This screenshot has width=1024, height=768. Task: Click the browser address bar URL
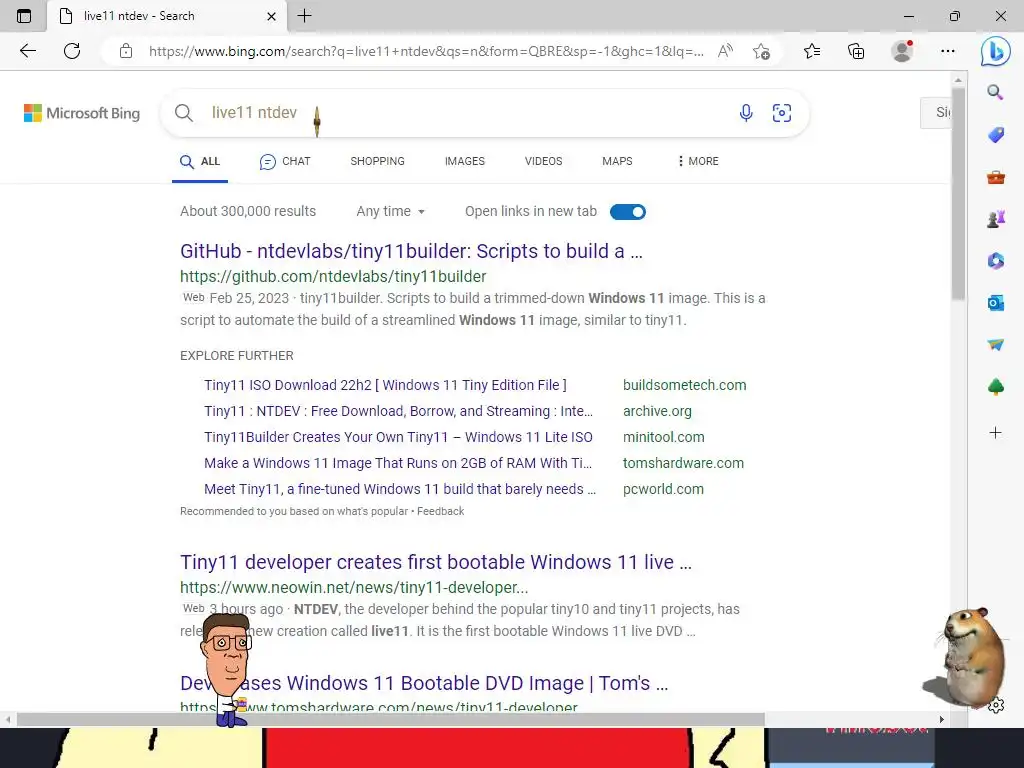pyautogui.click(x=426, y=51)
